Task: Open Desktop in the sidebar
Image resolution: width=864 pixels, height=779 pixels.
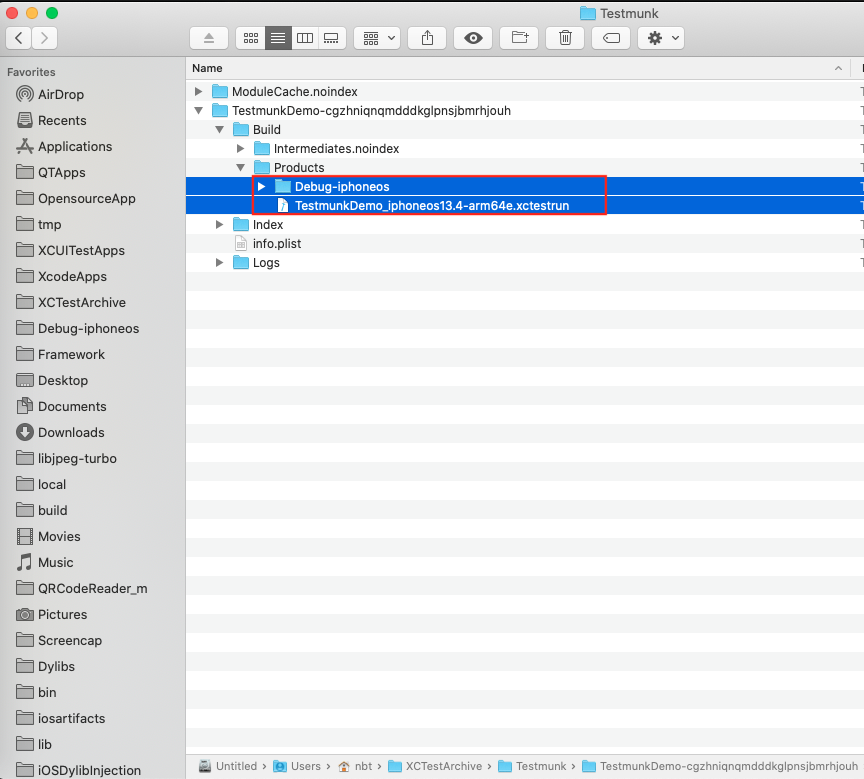Action: pyautogui.click(x=52, y=380)
